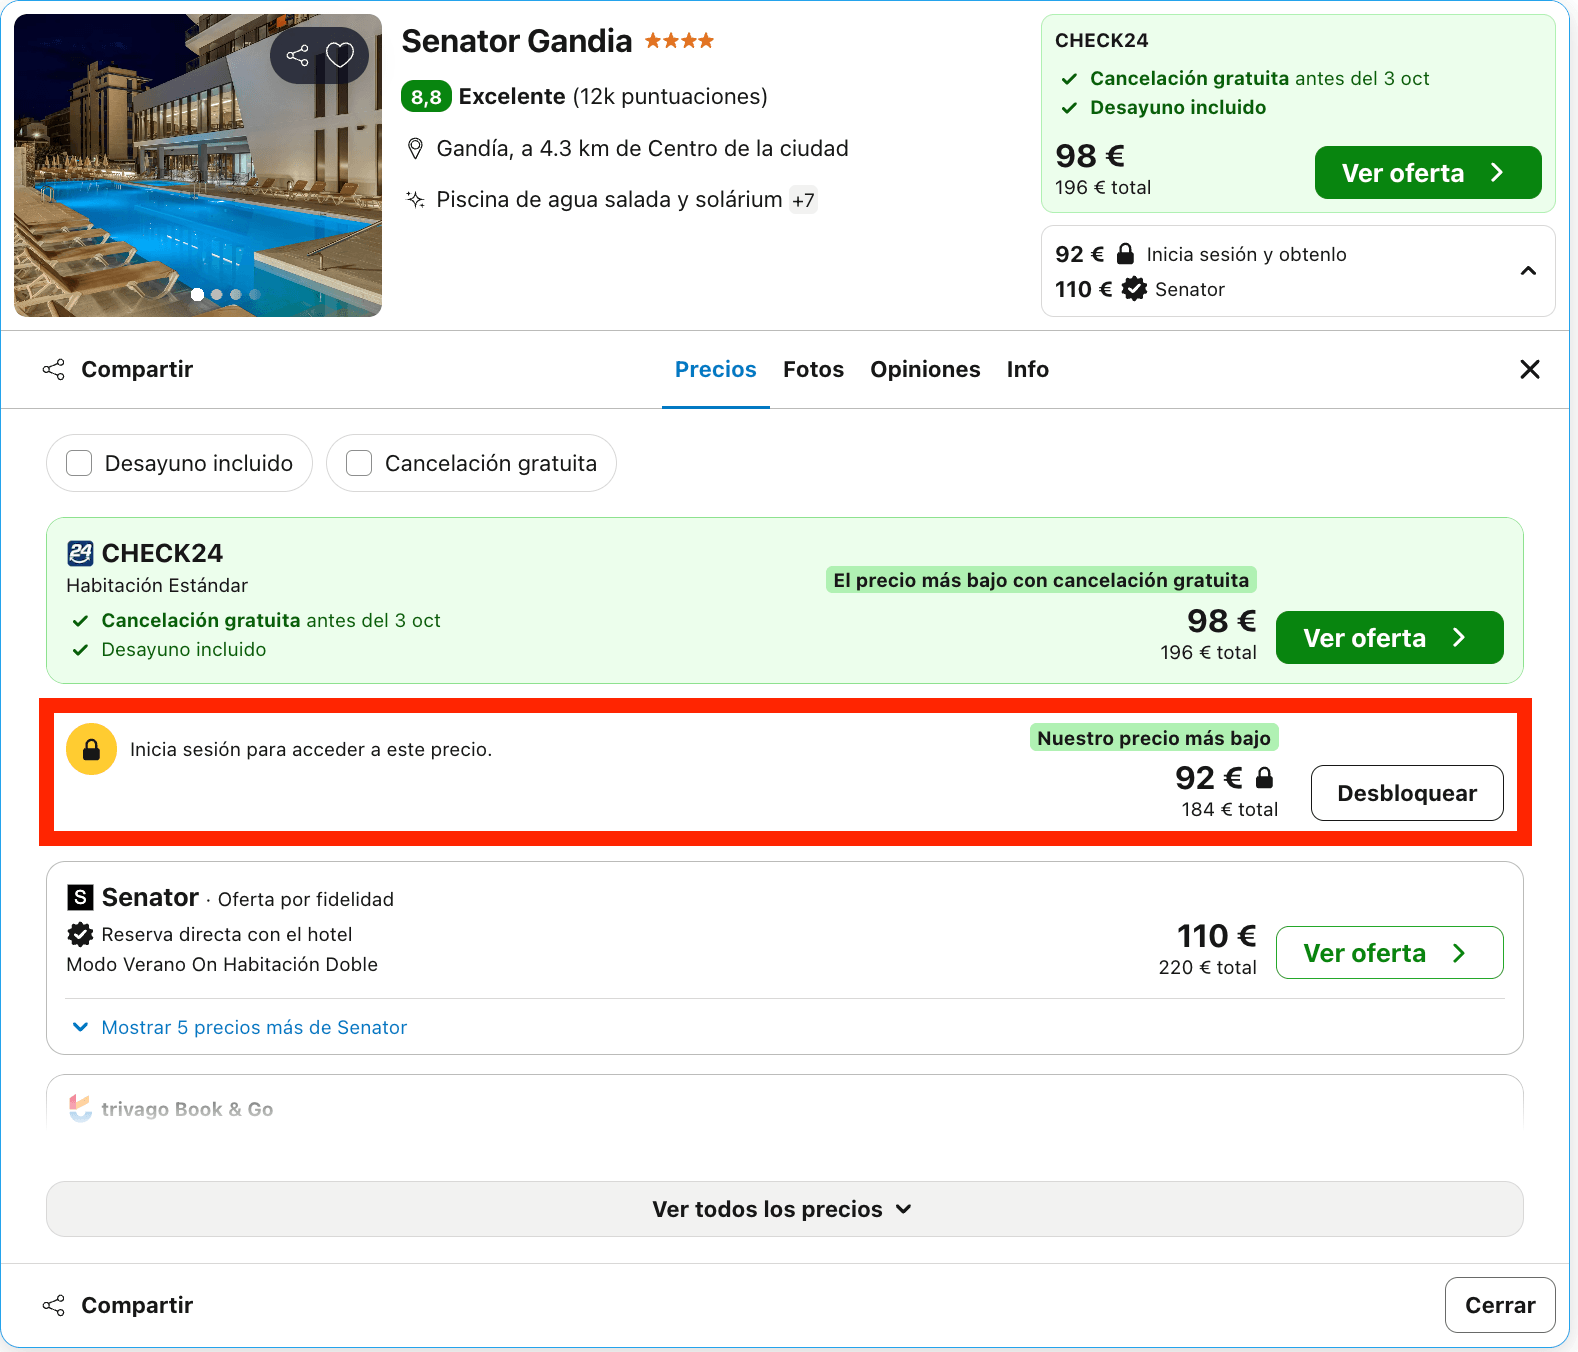1578x1352 pixels.
Task: Click Ver oferta in CHECK24 list row
Action: click(1389, 638)
